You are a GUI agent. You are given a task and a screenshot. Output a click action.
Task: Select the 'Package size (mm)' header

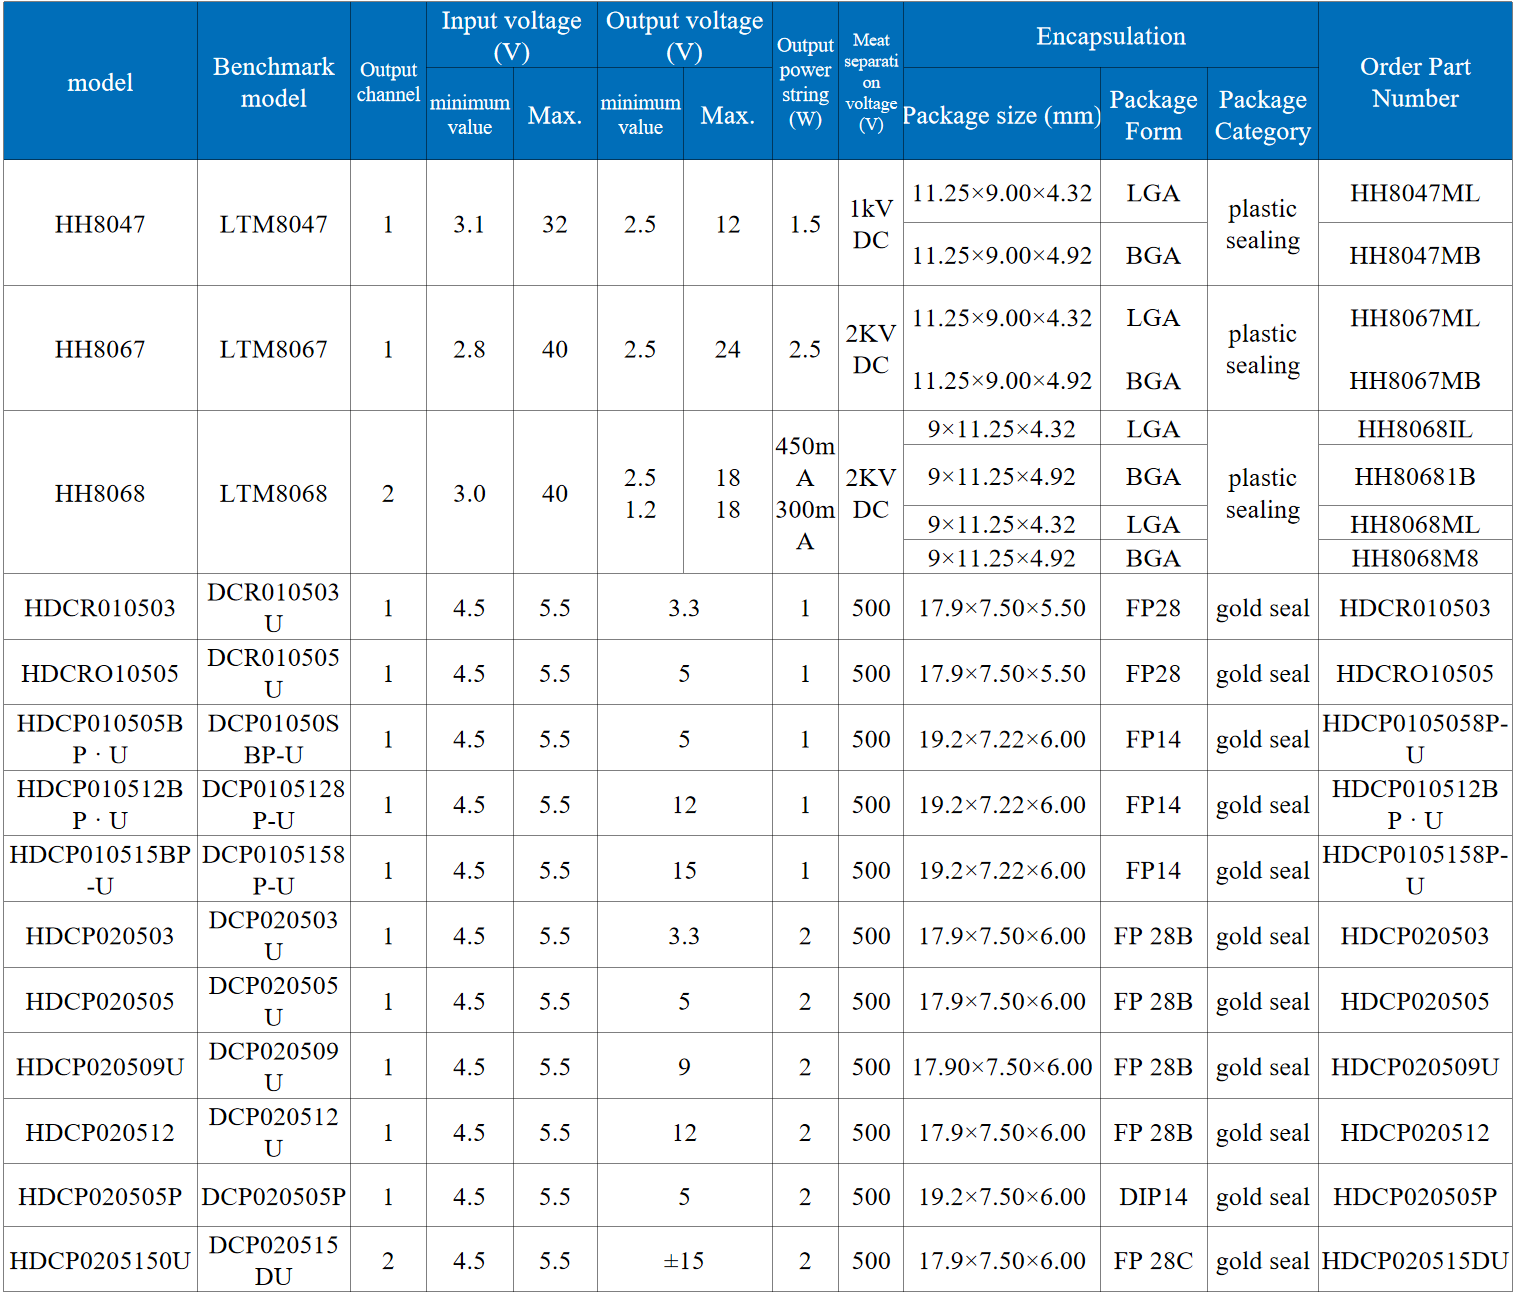(x=1001, y=115)
